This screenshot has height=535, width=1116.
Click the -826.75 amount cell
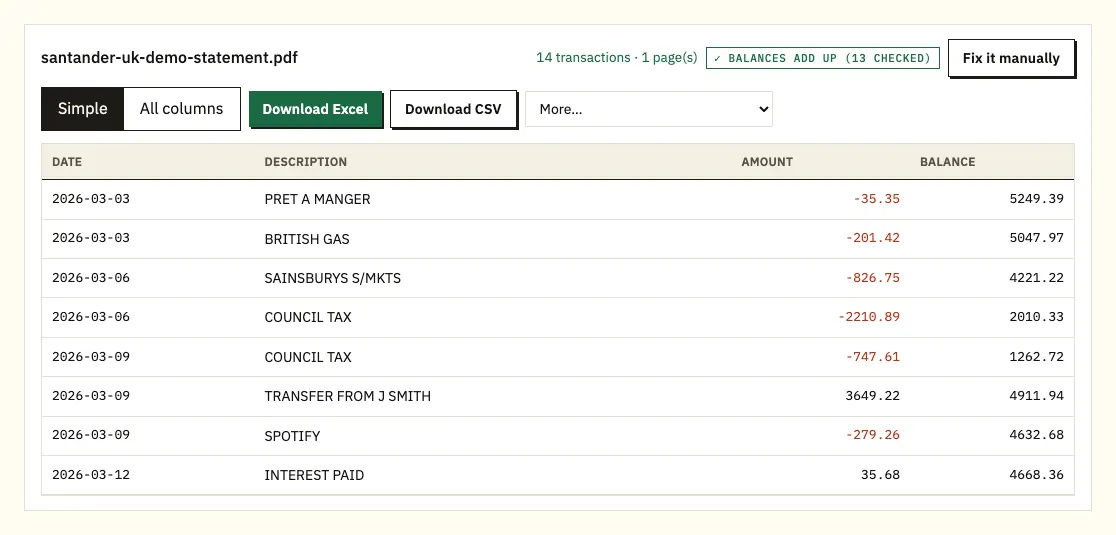click(x=873, y=278)
